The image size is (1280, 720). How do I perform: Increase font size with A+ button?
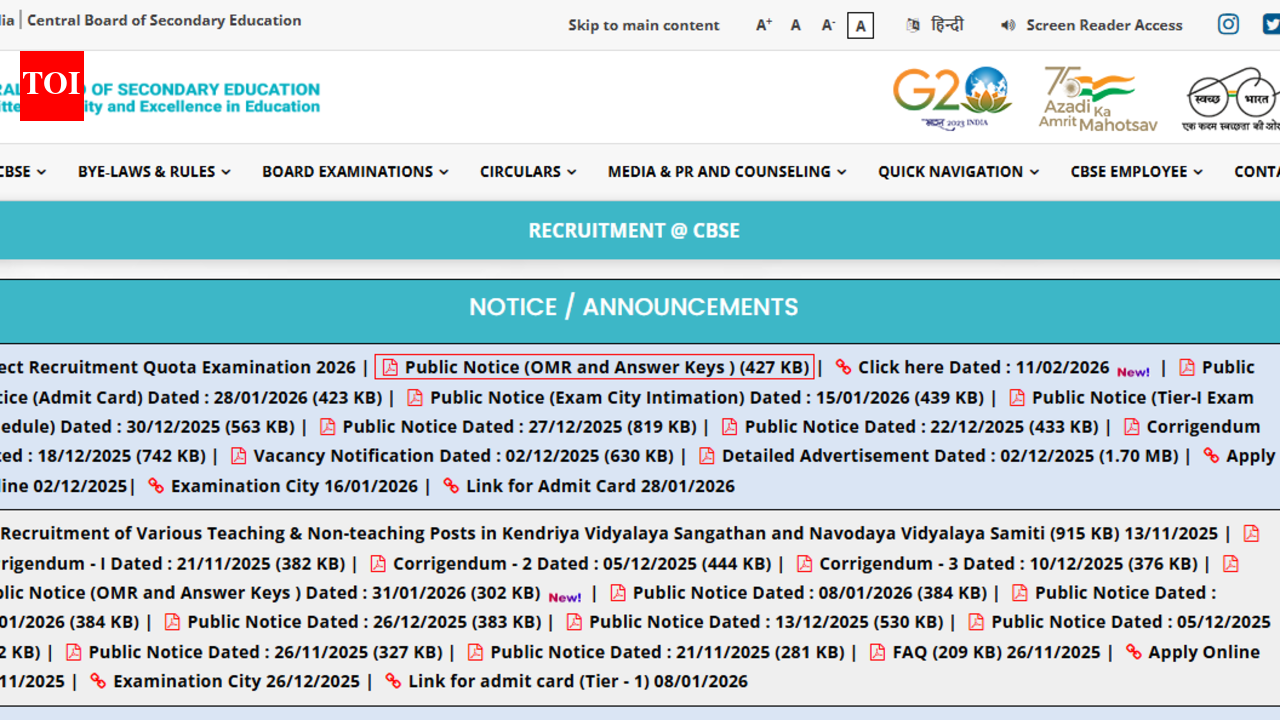[764, 25]
